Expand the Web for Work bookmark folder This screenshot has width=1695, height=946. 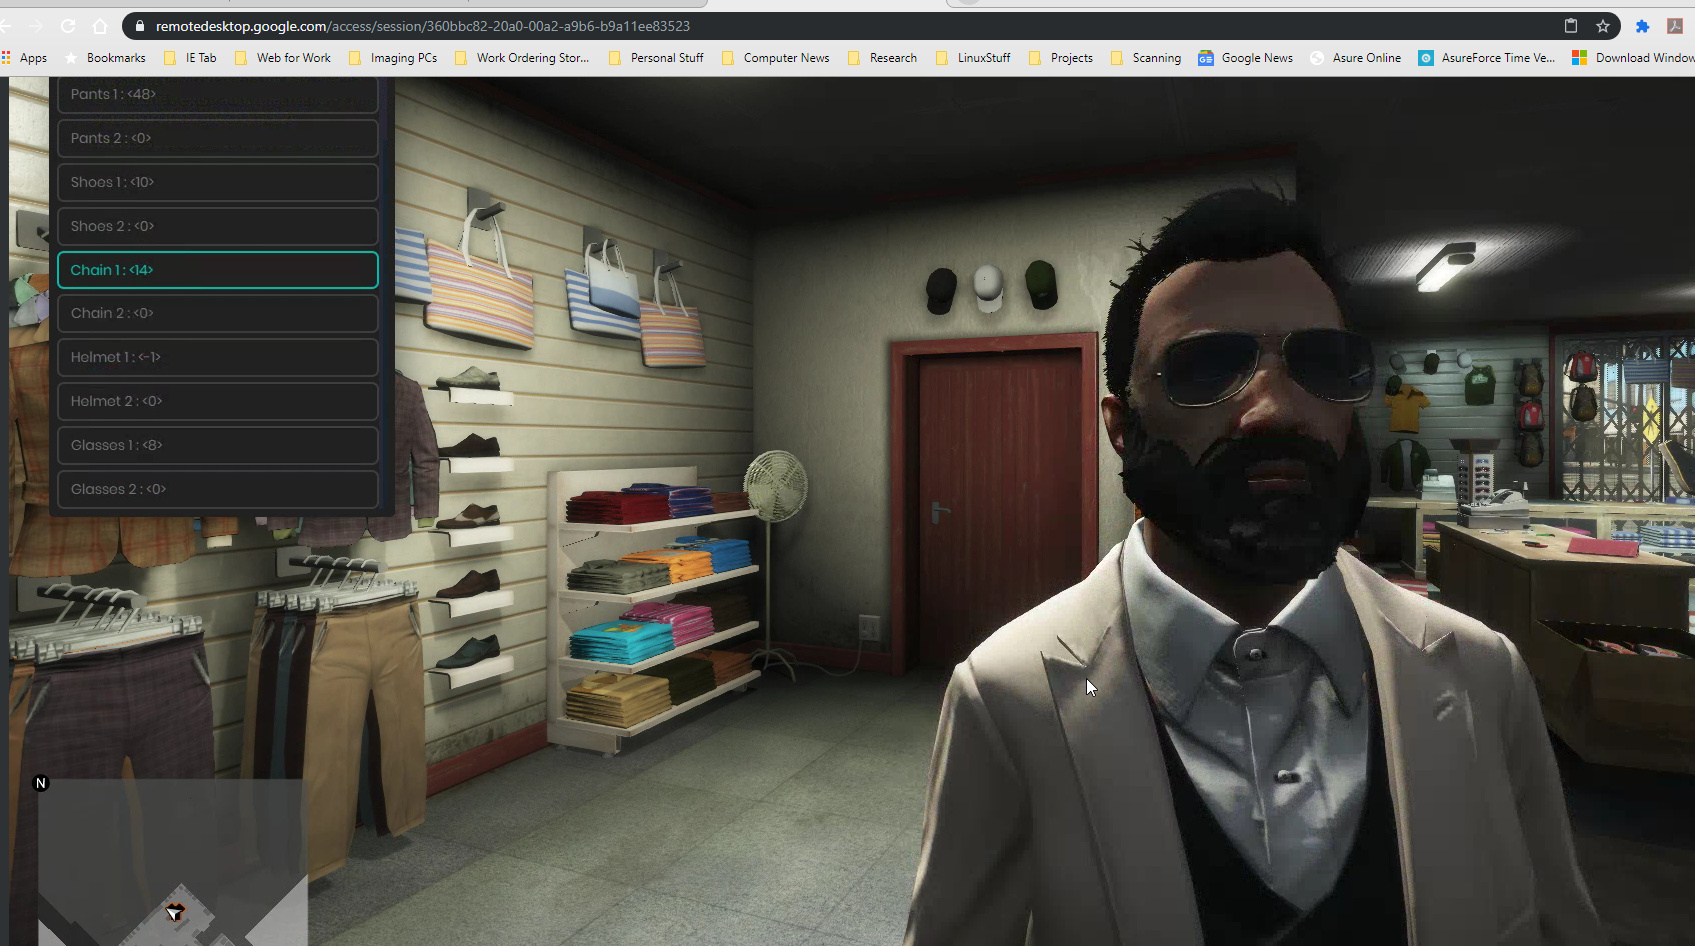[x=282, y=58]
